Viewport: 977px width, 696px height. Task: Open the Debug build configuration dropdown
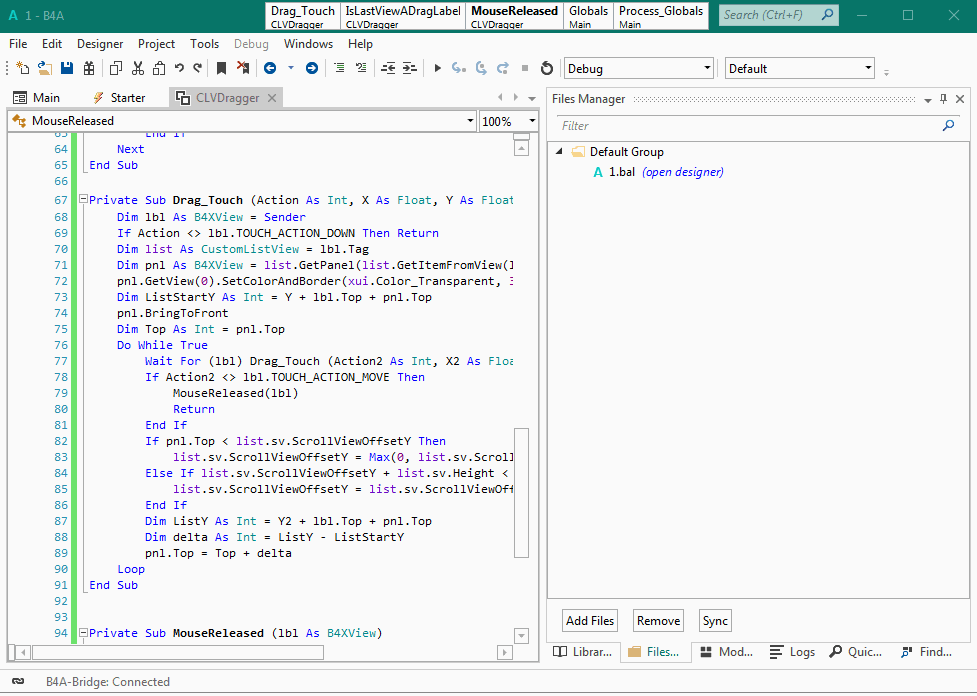(707, 69)
